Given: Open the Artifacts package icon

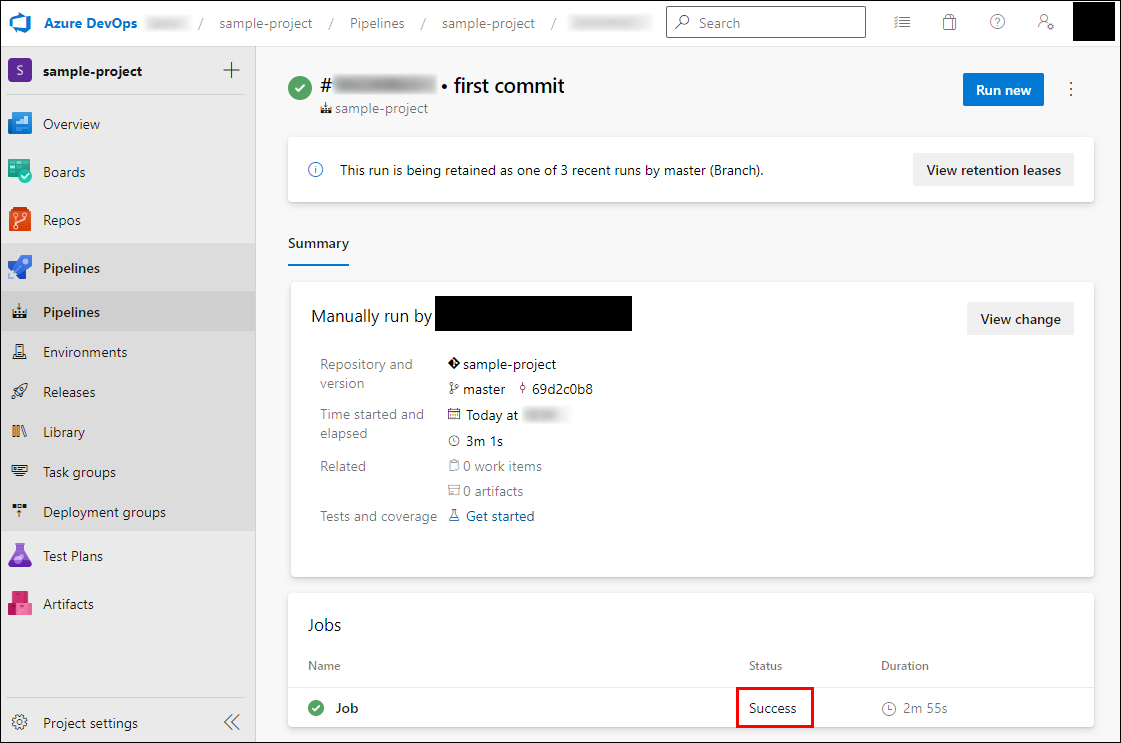Looking at the screenshot, I should pyautogui.click(x=20, y=604).
